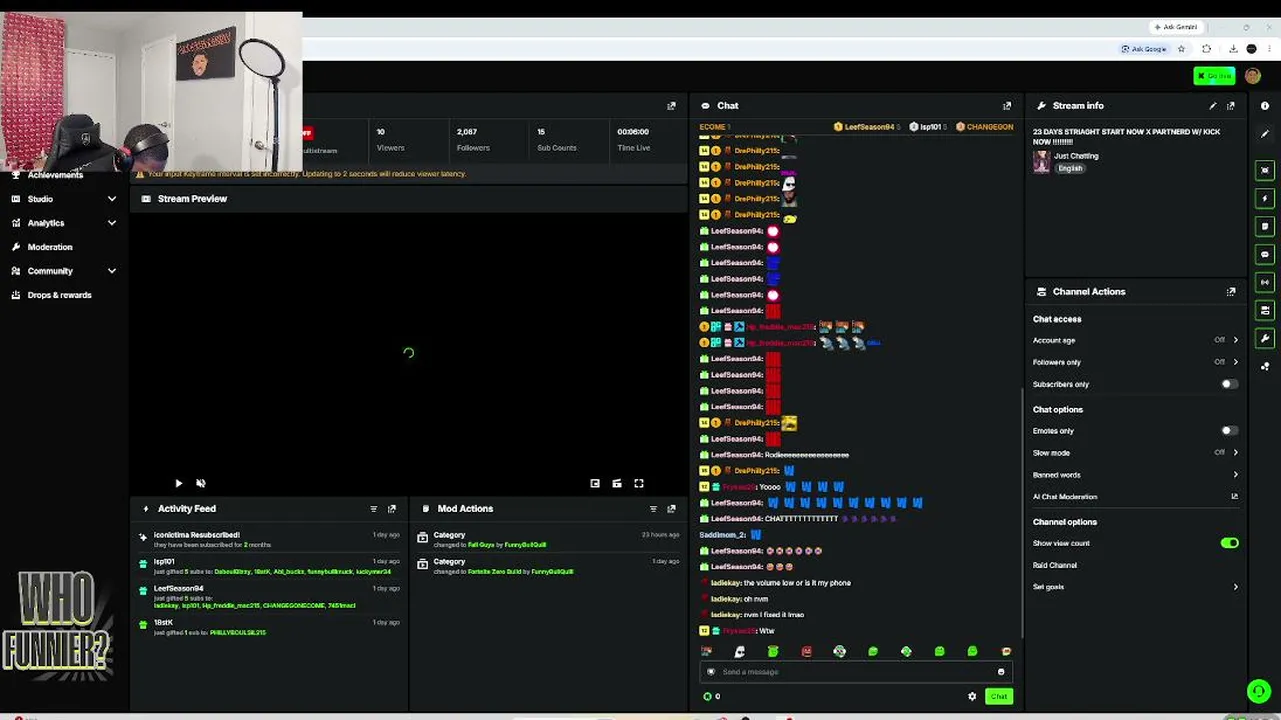Bookmark page with the star icon
The width and height of the screenshot is (1281, 720).
pos(1181,49)
